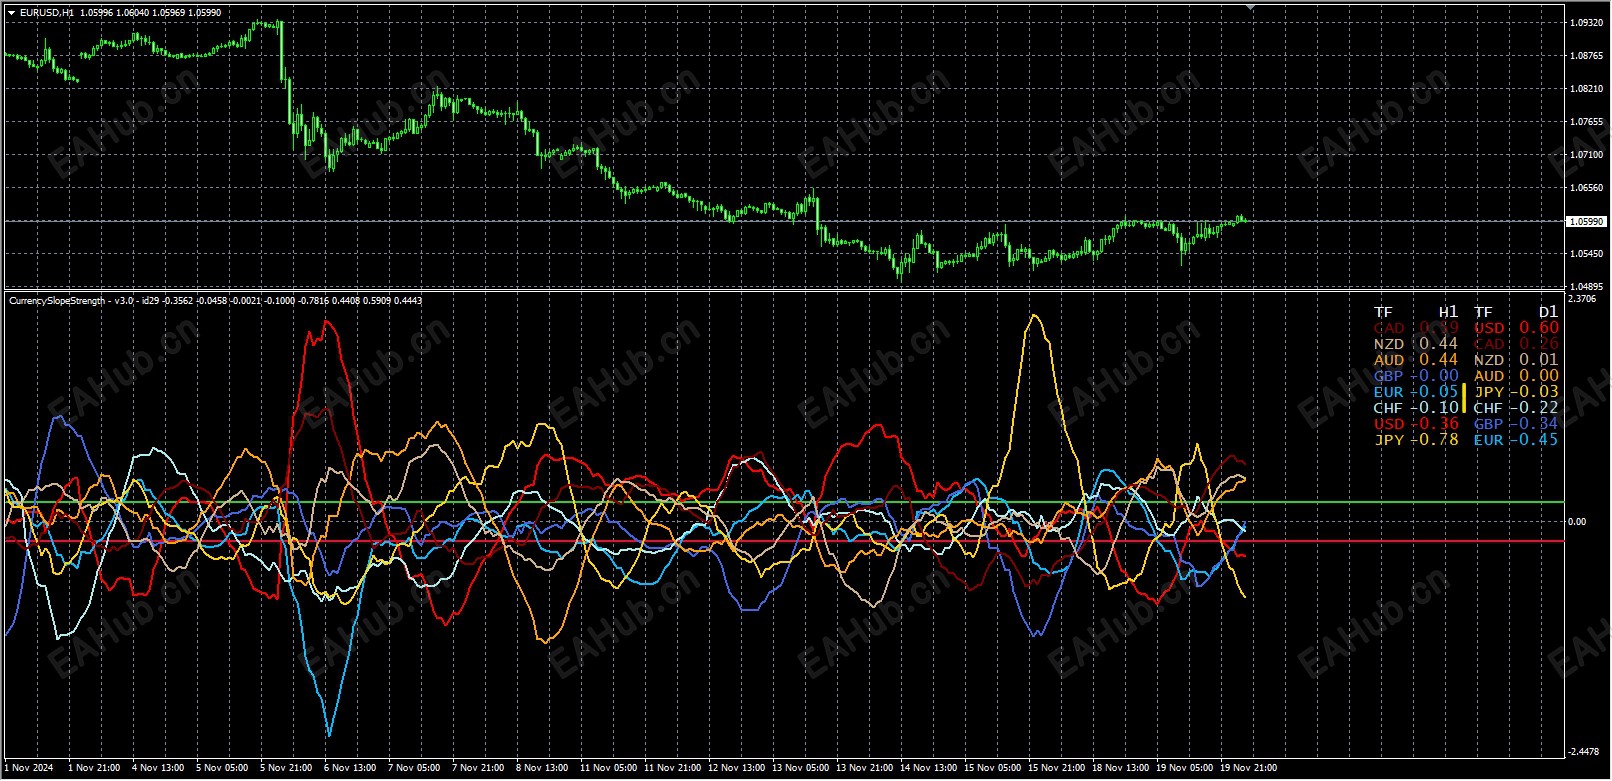Viewport: 1612px width, 781px height.
Task: Click the 7 Nov 05:00 time label
Action: click(x=414, y=768)
